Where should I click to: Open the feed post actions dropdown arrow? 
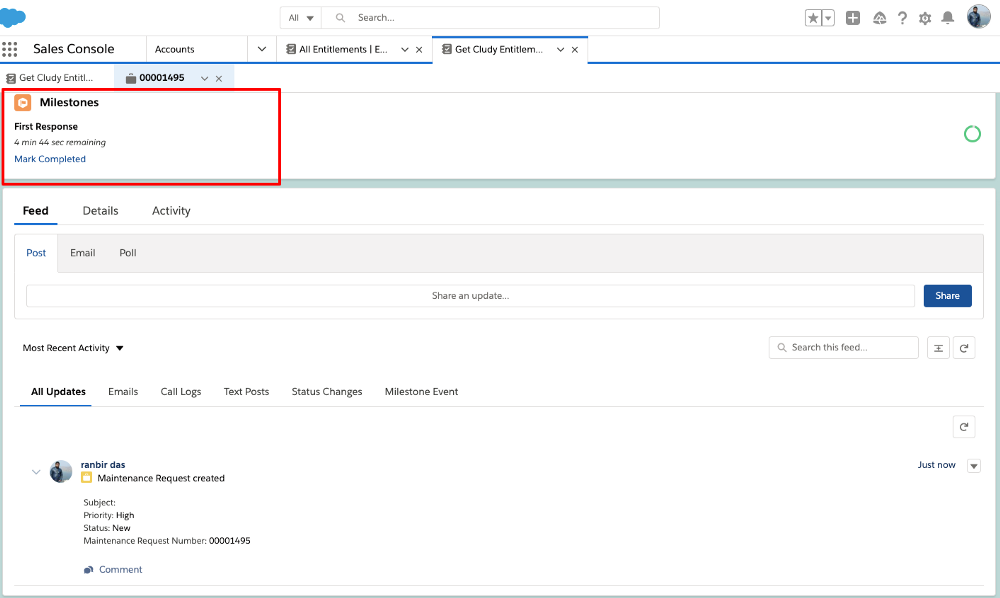click(973, 466)
